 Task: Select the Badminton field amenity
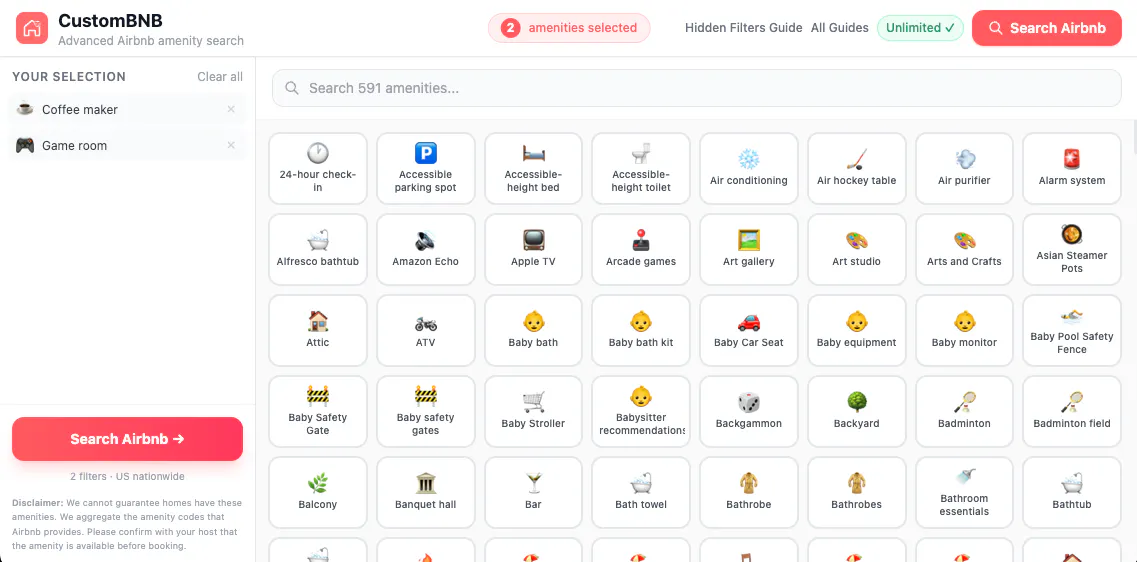click(1072, 411)
